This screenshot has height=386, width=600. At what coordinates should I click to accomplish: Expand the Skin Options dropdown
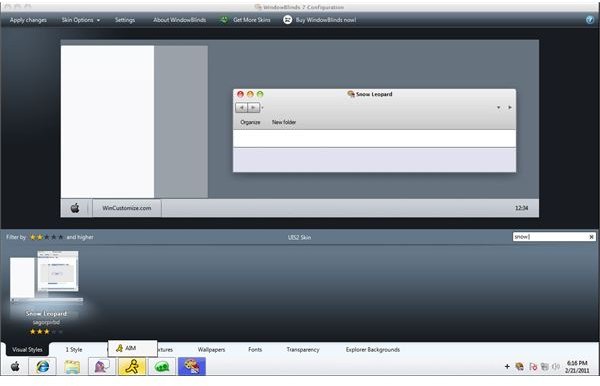tap(81, 20)
